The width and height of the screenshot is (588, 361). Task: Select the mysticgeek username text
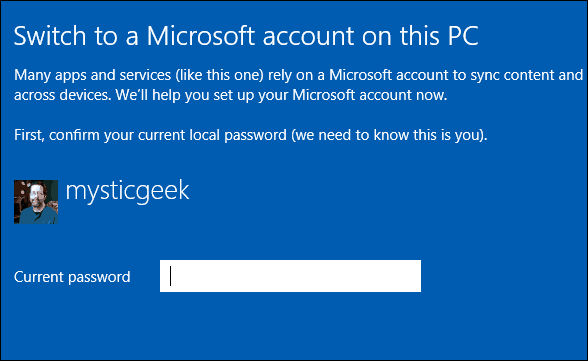click(128, 192)
